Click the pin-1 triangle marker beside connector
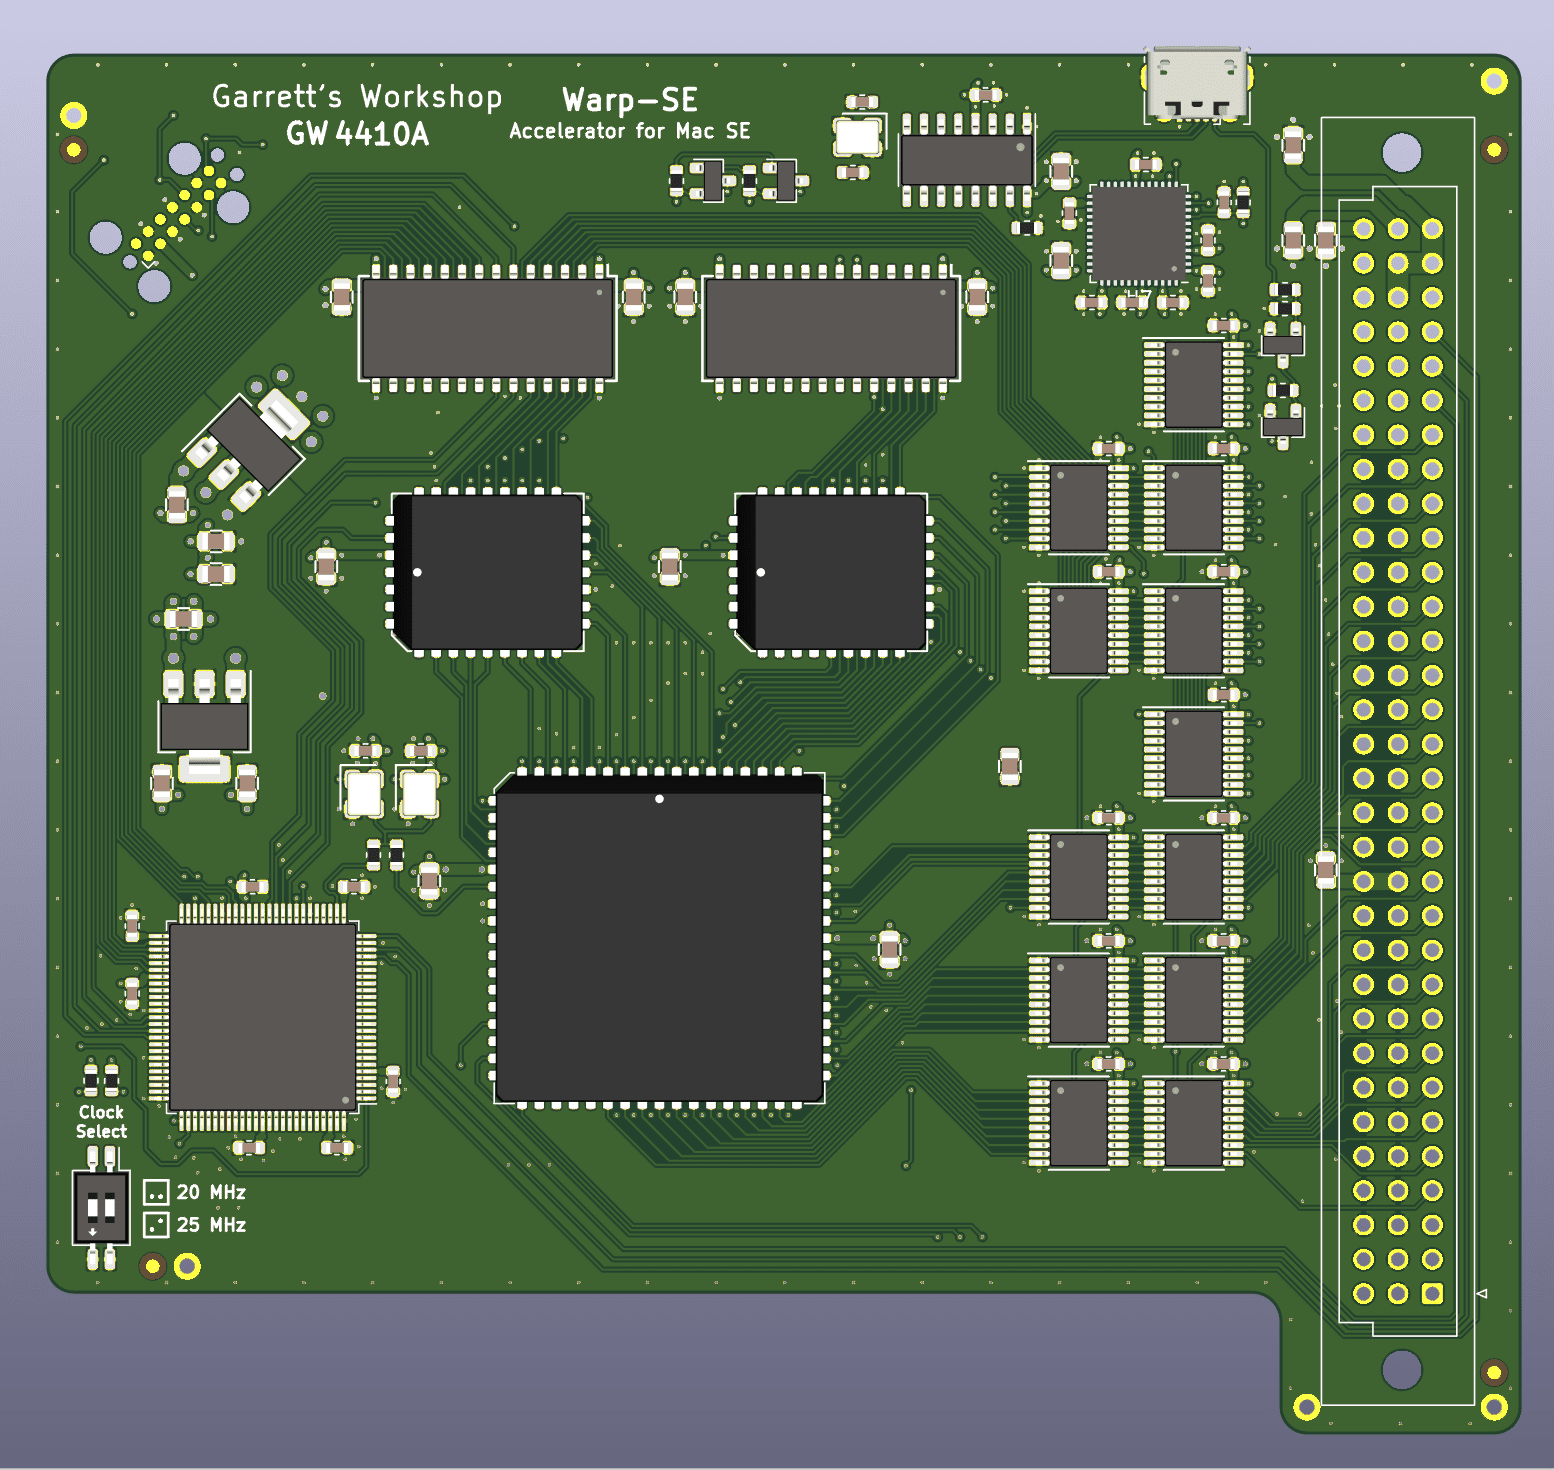The image size is (1554, 1470). pos(1482,1294)
